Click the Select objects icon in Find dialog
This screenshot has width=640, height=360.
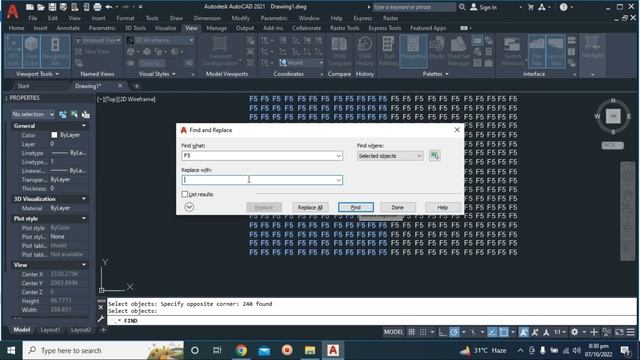pos(435,156)
